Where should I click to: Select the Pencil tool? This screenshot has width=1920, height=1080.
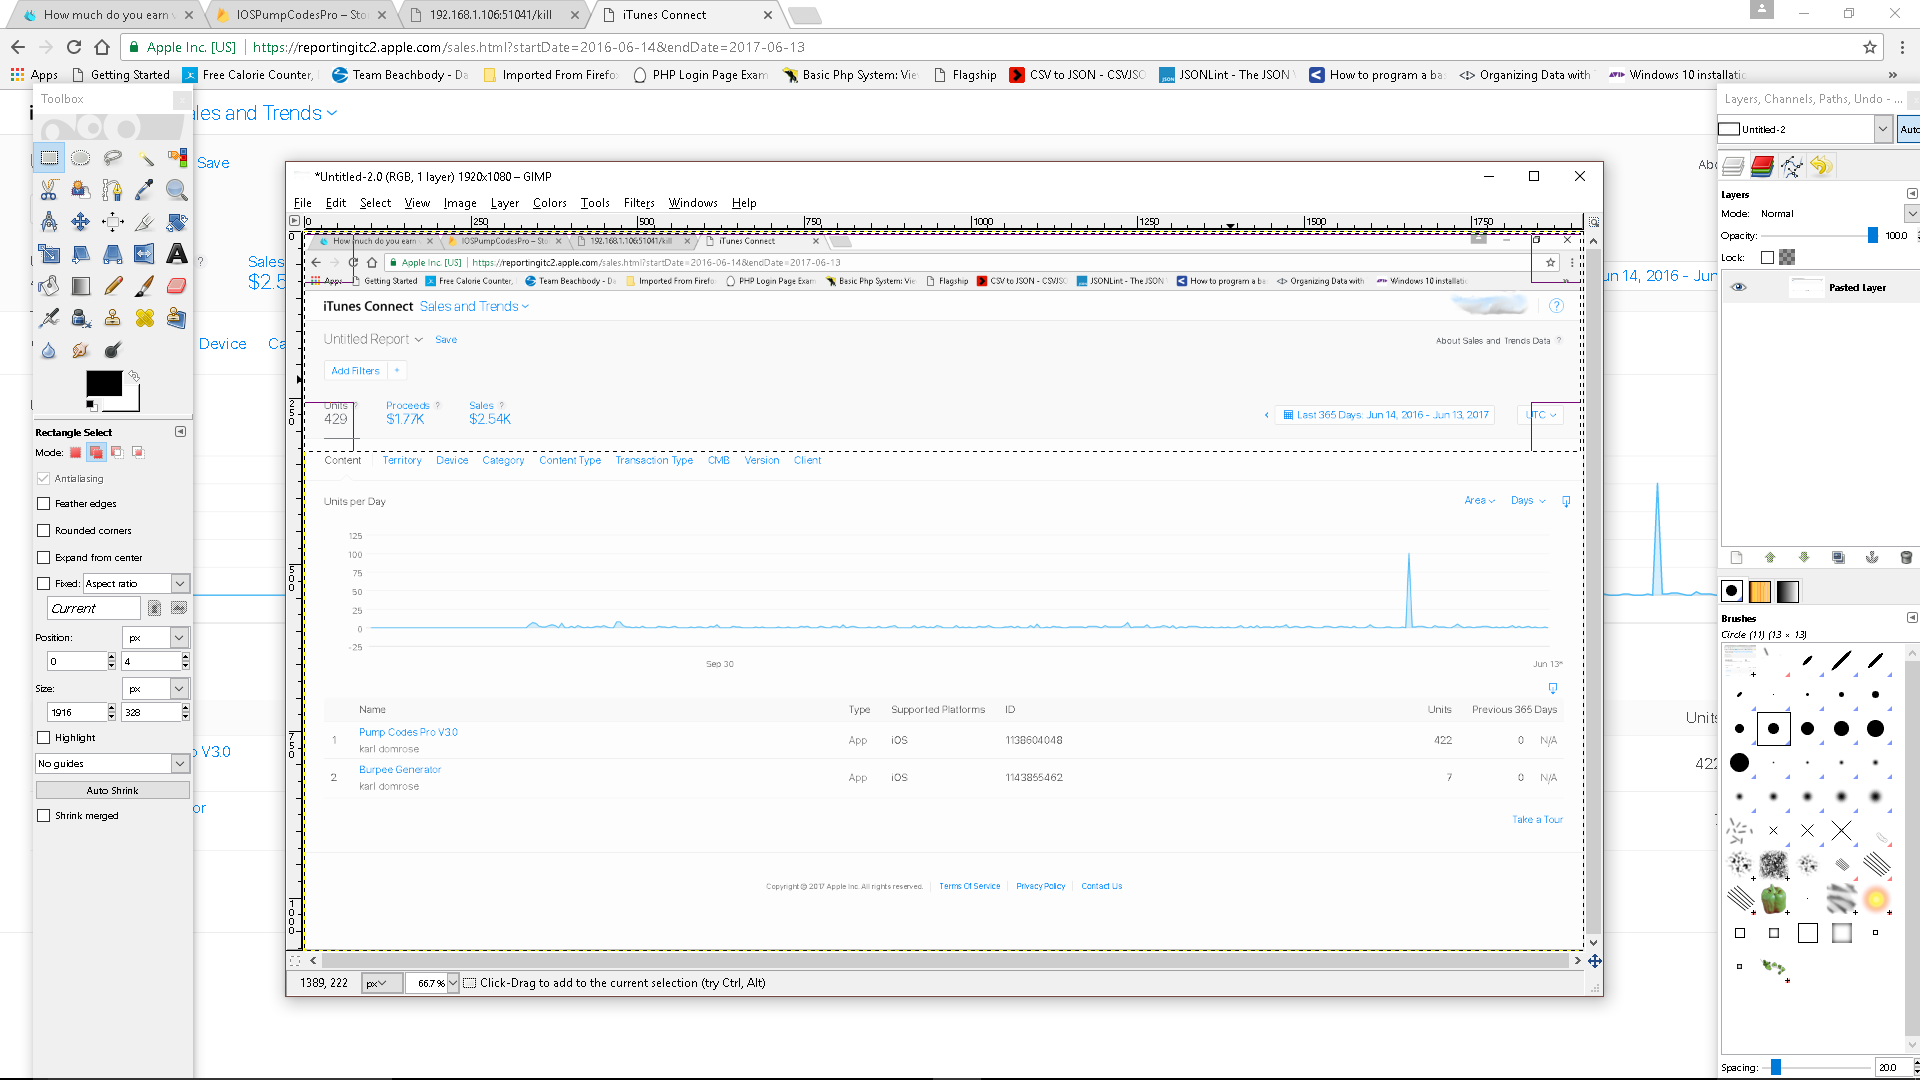pyautogui.click(x=113, y=286)
